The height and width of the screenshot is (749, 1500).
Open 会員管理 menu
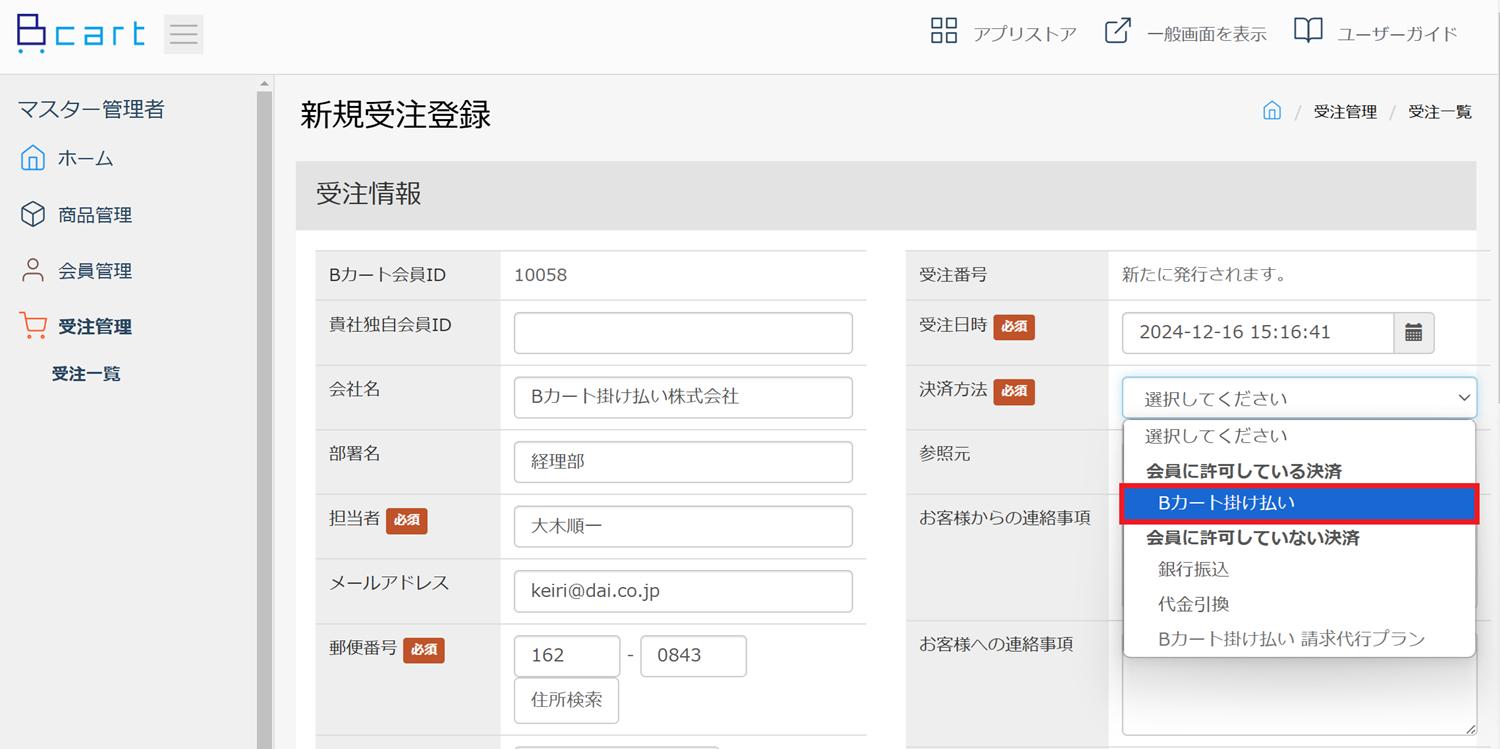(x=95, y=271)
